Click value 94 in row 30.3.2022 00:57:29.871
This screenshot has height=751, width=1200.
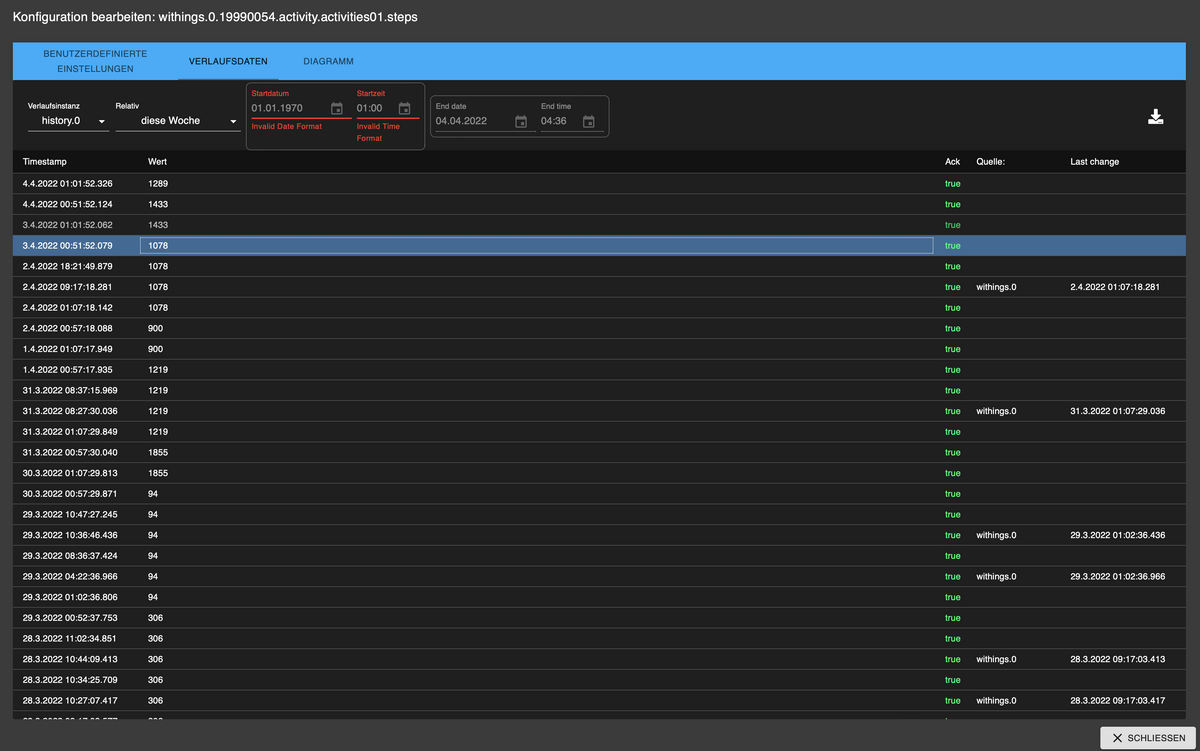(153, 494)
